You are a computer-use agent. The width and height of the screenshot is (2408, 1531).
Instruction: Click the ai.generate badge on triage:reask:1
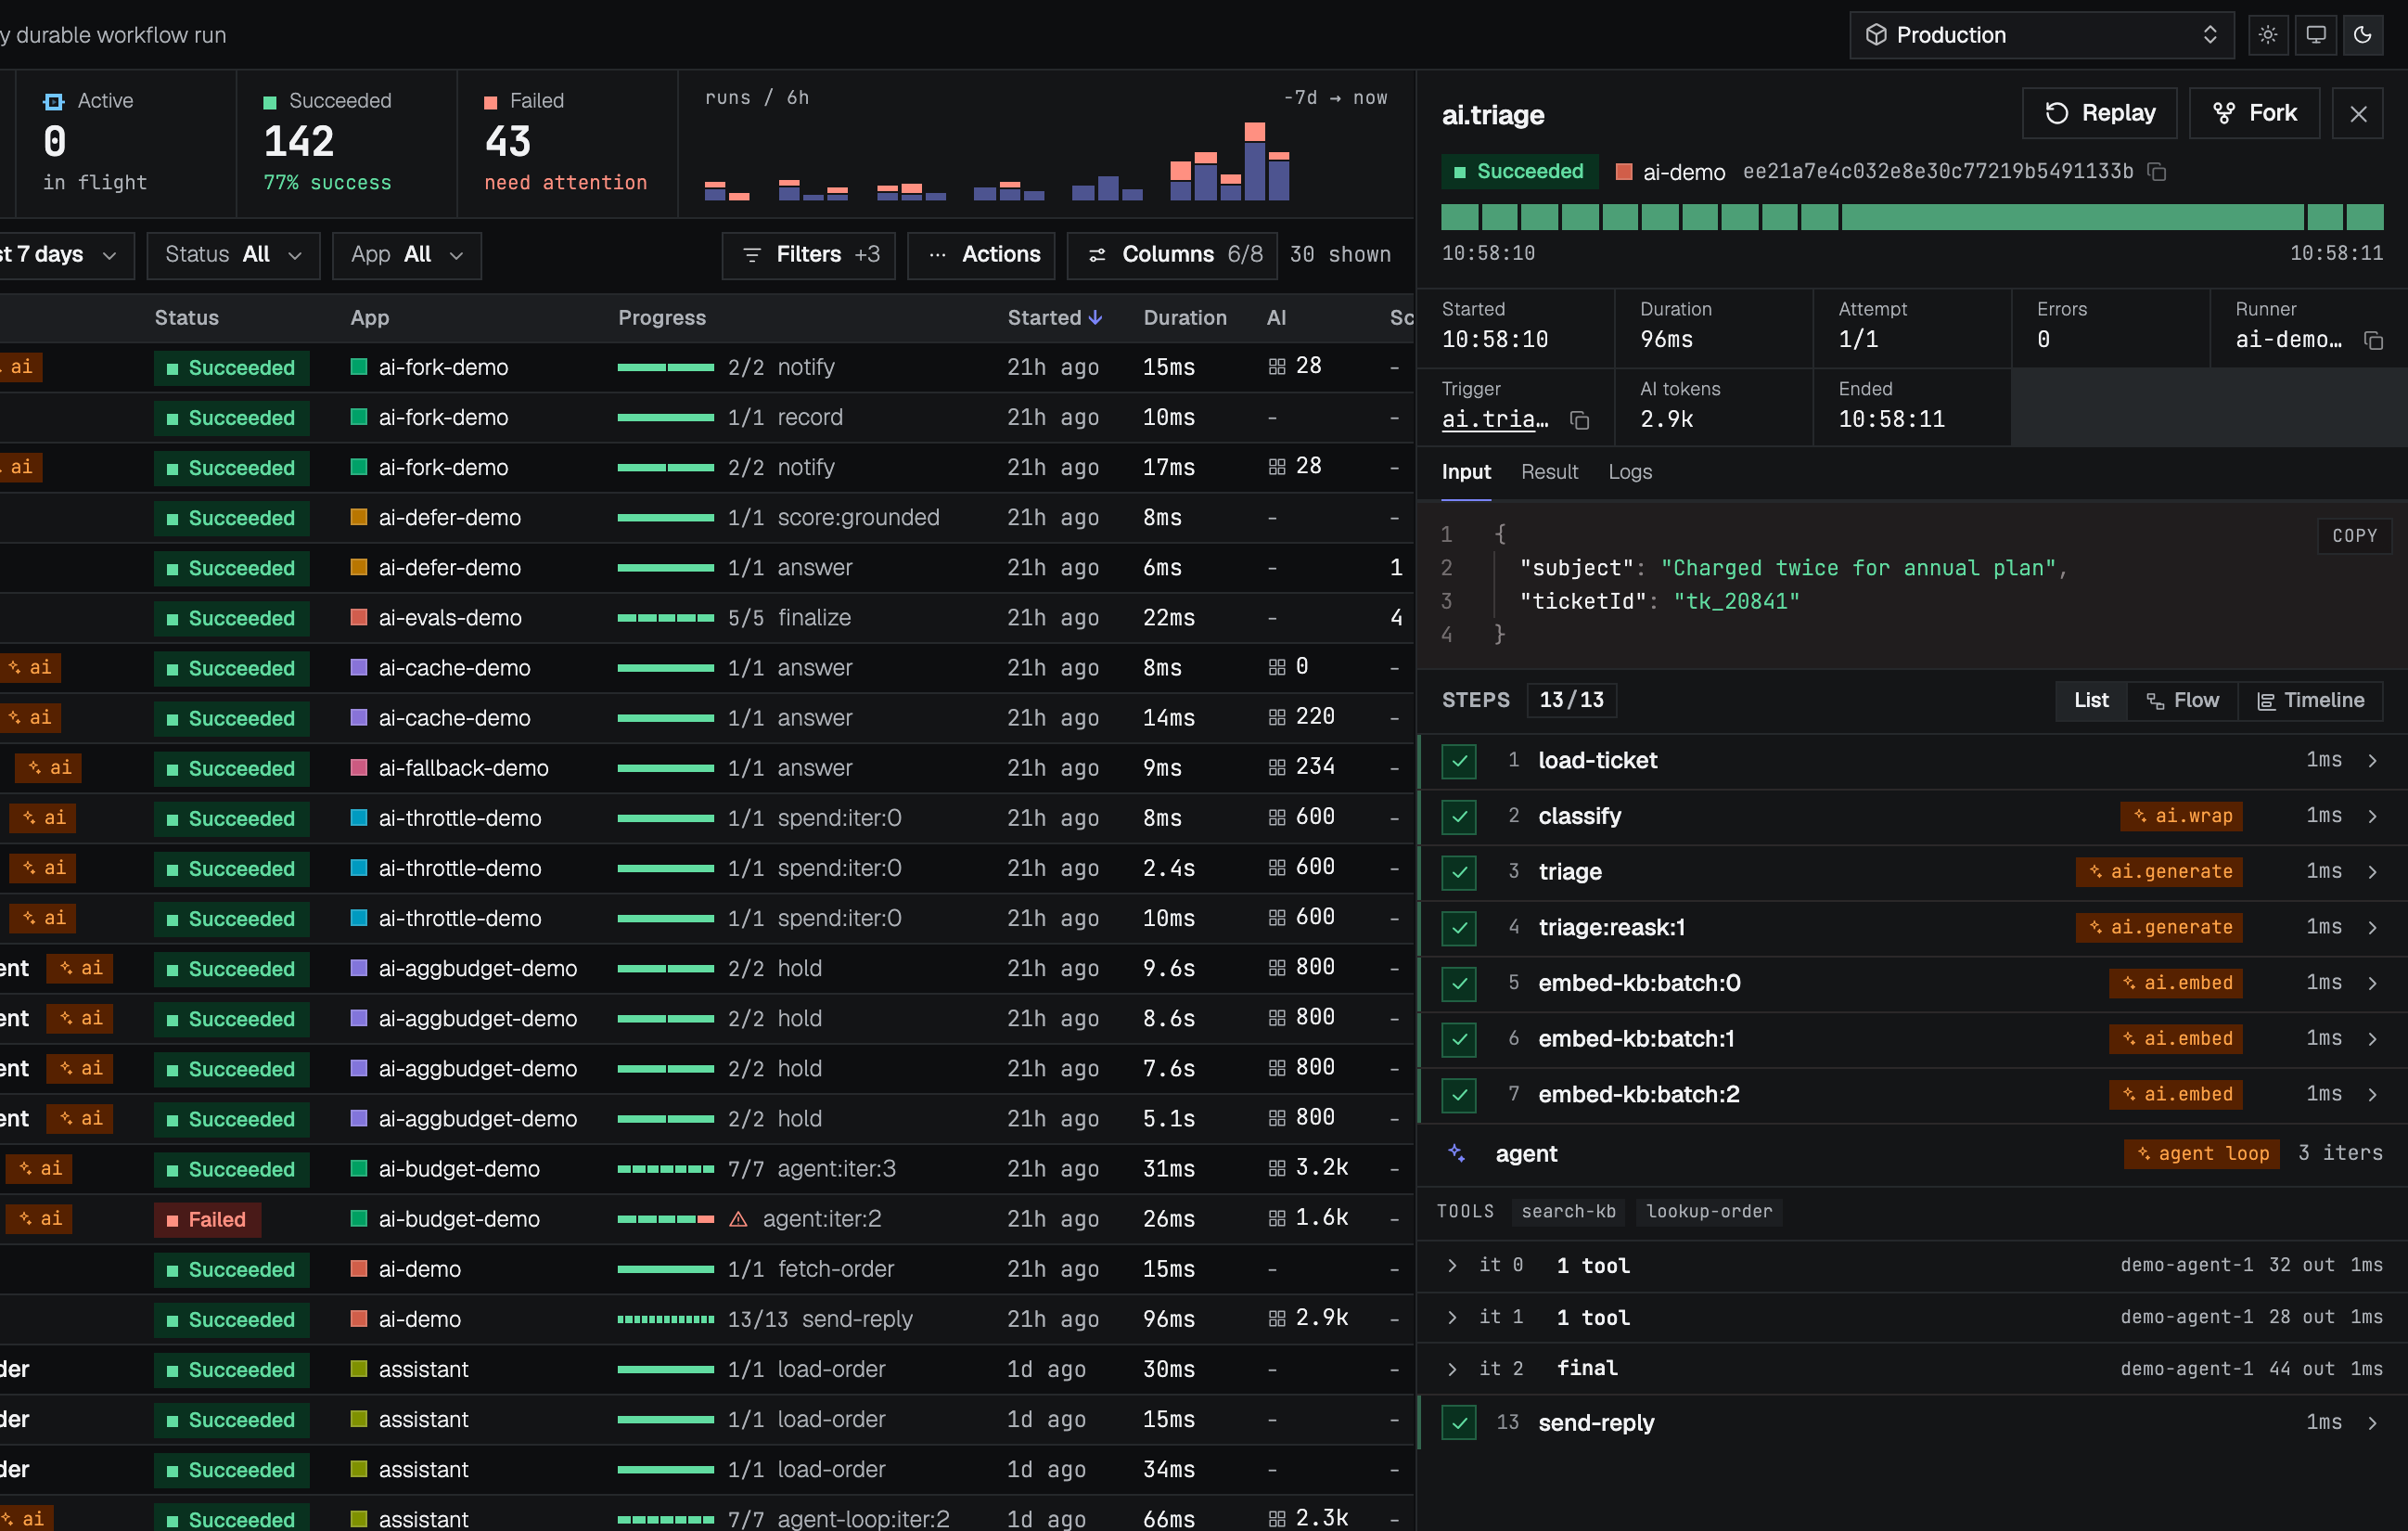pyautogui.click(x=2159, y=927)
